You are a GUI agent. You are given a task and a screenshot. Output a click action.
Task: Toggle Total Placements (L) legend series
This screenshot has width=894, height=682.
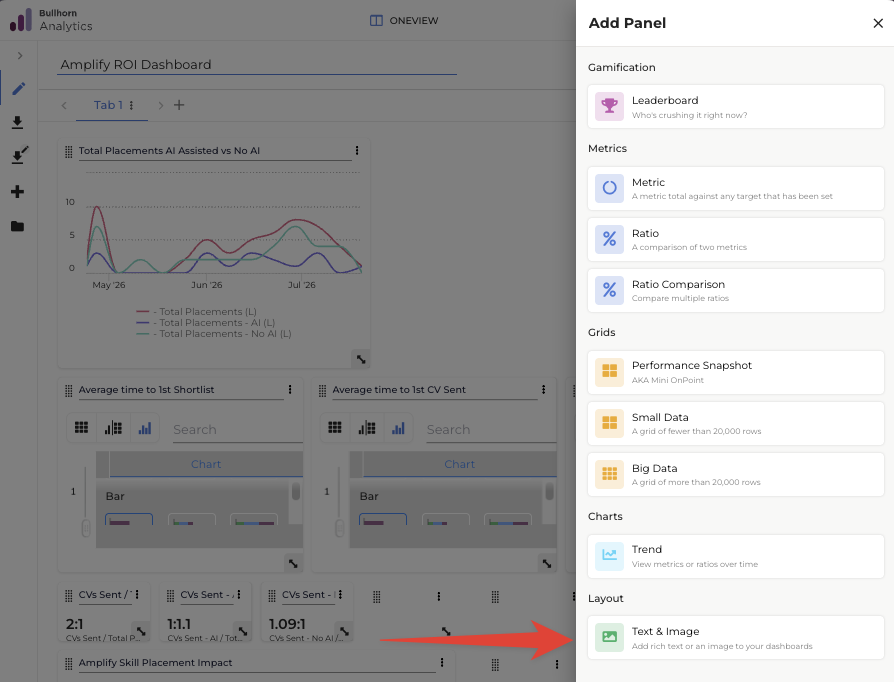click(x=197, y=311)
